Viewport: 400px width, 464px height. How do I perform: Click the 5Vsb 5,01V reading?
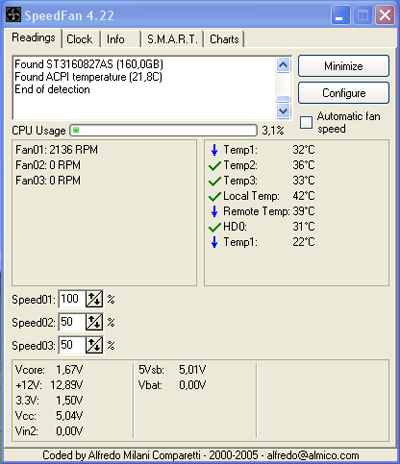172,370
